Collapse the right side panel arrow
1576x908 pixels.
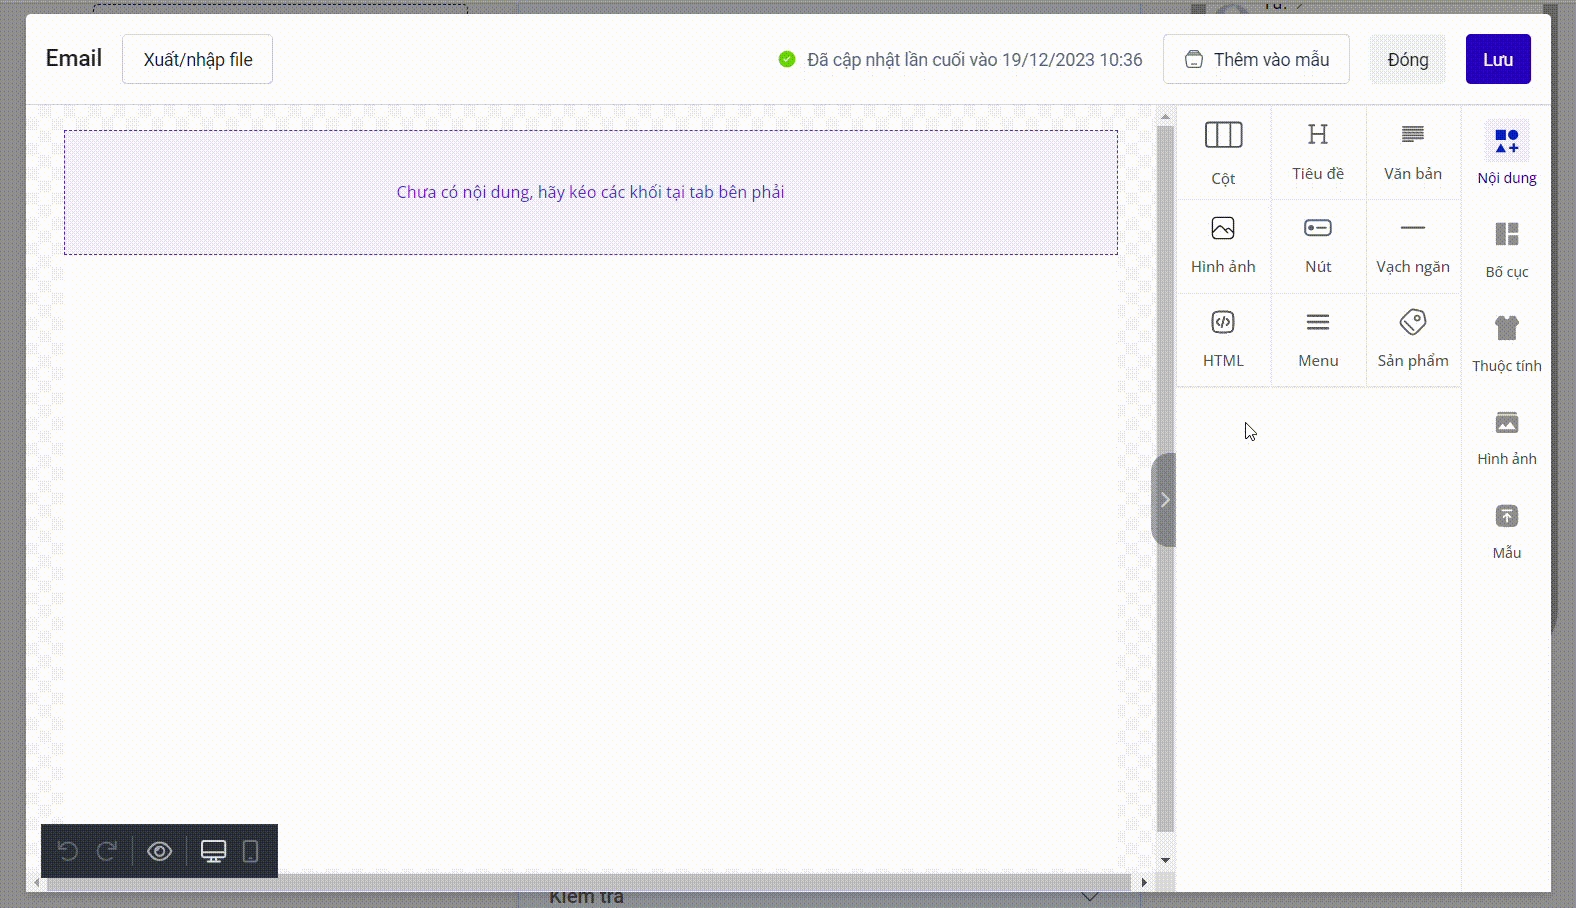(1164, 500)
